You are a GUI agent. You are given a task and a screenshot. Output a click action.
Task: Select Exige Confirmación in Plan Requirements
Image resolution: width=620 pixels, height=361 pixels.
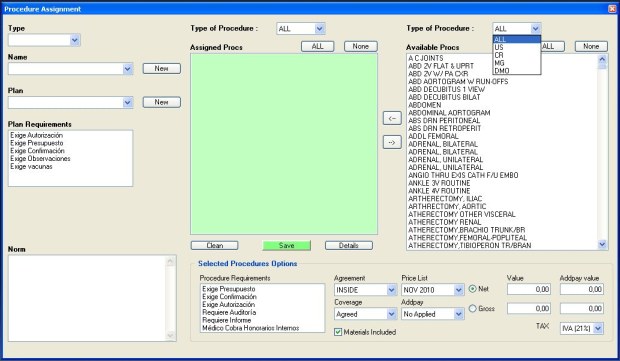(37, 151)
